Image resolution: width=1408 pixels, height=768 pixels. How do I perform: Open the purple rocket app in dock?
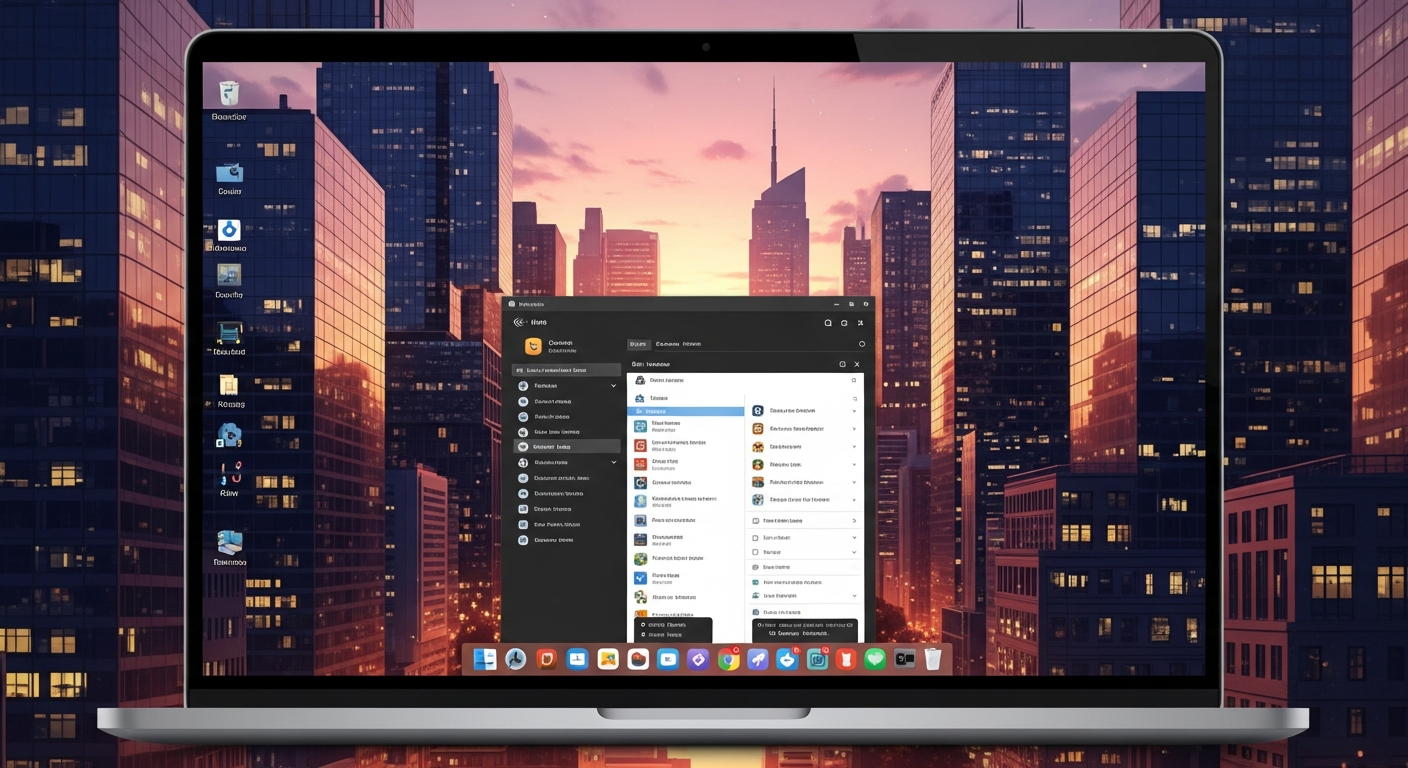point(758,659)
